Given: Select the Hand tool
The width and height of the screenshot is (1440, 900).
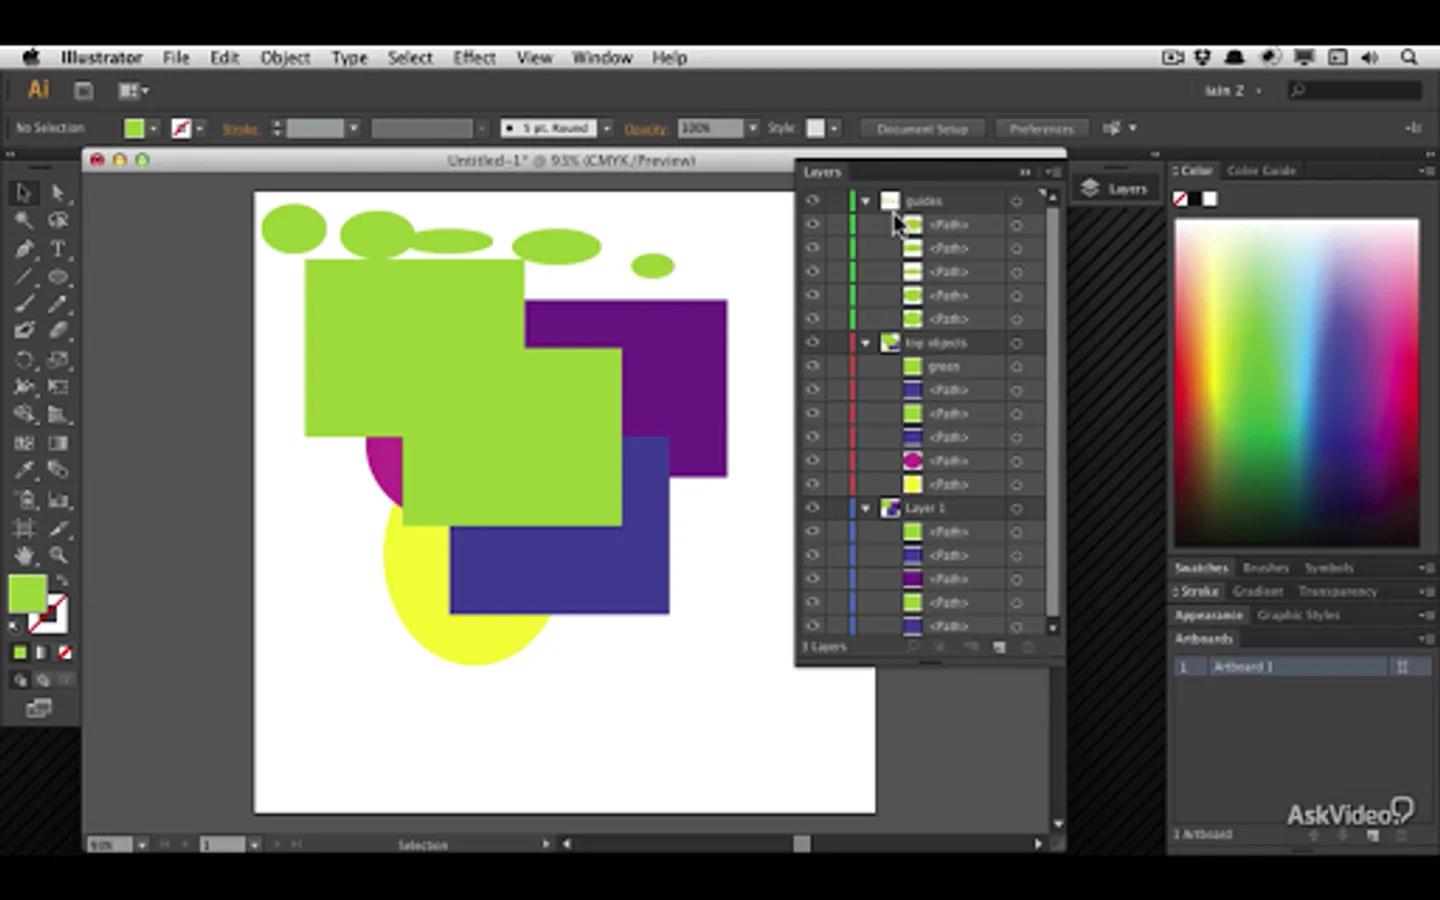Looking at the screenshot, I should (x=24, y=555).
